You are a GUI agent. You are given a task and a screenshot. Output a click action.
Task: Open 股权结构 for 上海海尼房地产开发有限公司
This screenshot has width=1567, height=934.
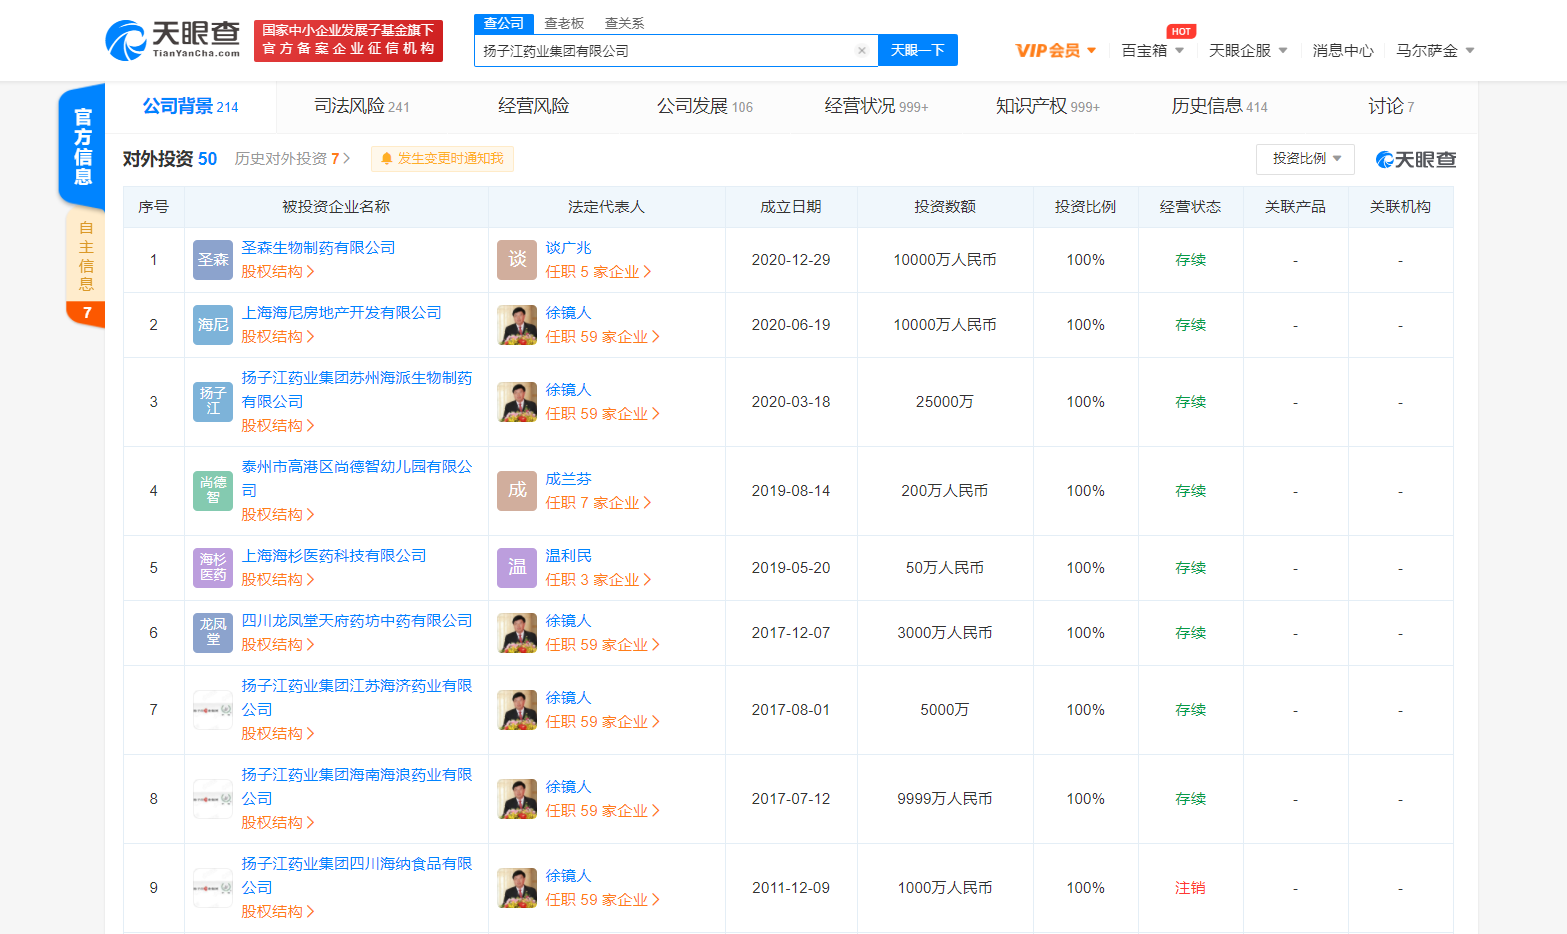[277, 337]
